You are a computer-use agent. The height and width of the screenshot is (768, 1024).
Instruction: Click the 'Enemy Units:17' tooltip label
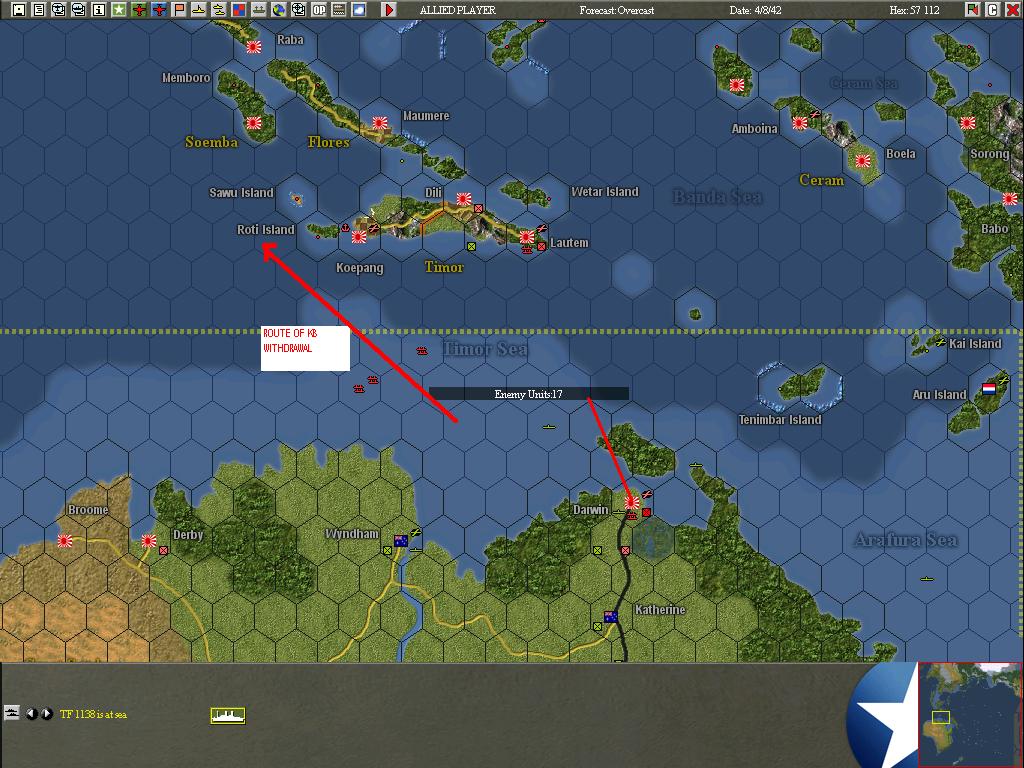point(528,394)
